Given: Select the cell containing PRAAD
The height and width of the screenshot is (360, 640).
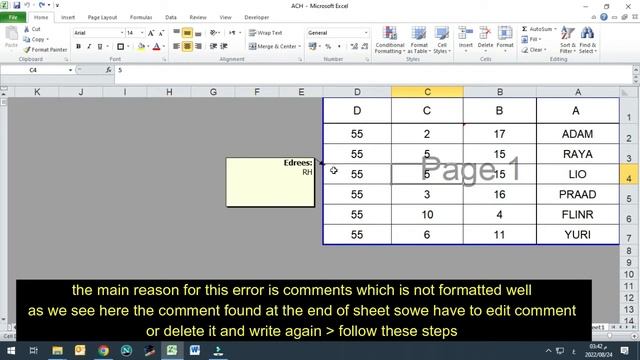Looking at the screenshot, I should point(578,194).
